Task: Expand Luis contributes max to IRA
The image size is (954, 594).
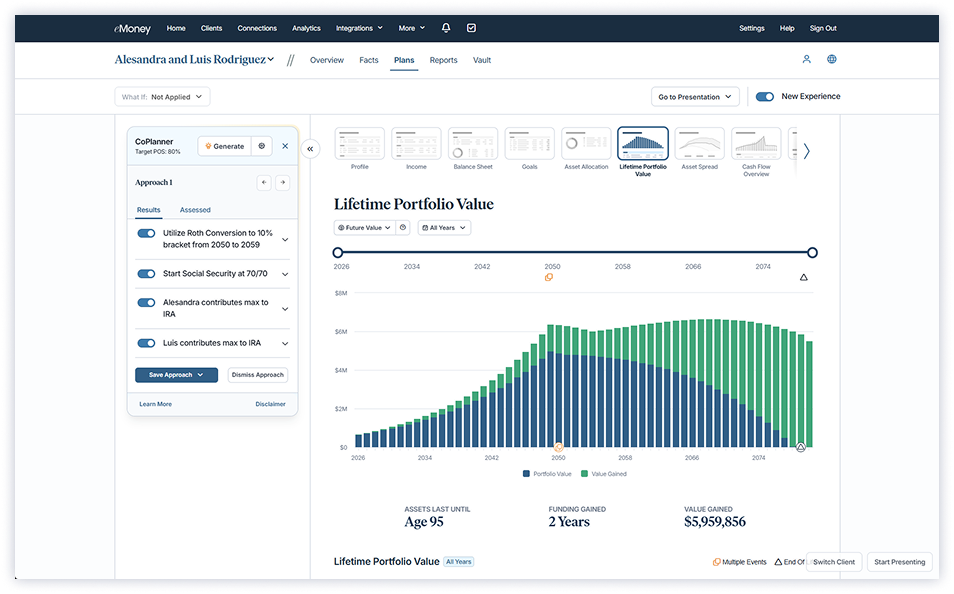Action: [285, 344]
